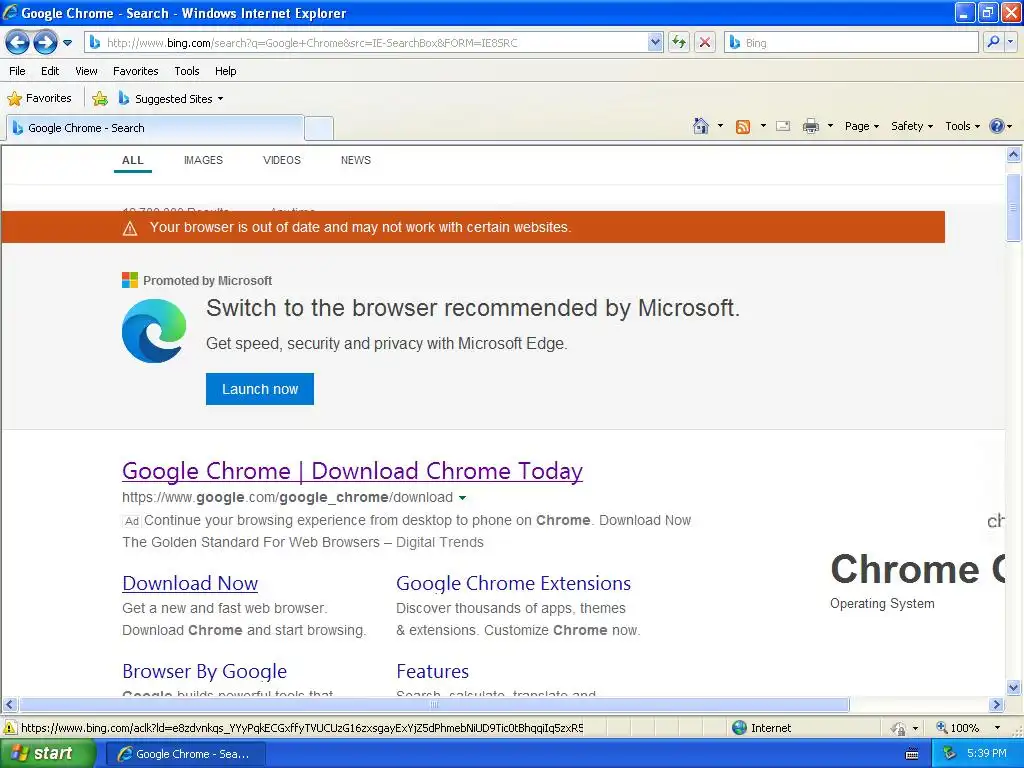The image size is (1024, 768).
Task: Click the Print icon
Action: (810, 126)
